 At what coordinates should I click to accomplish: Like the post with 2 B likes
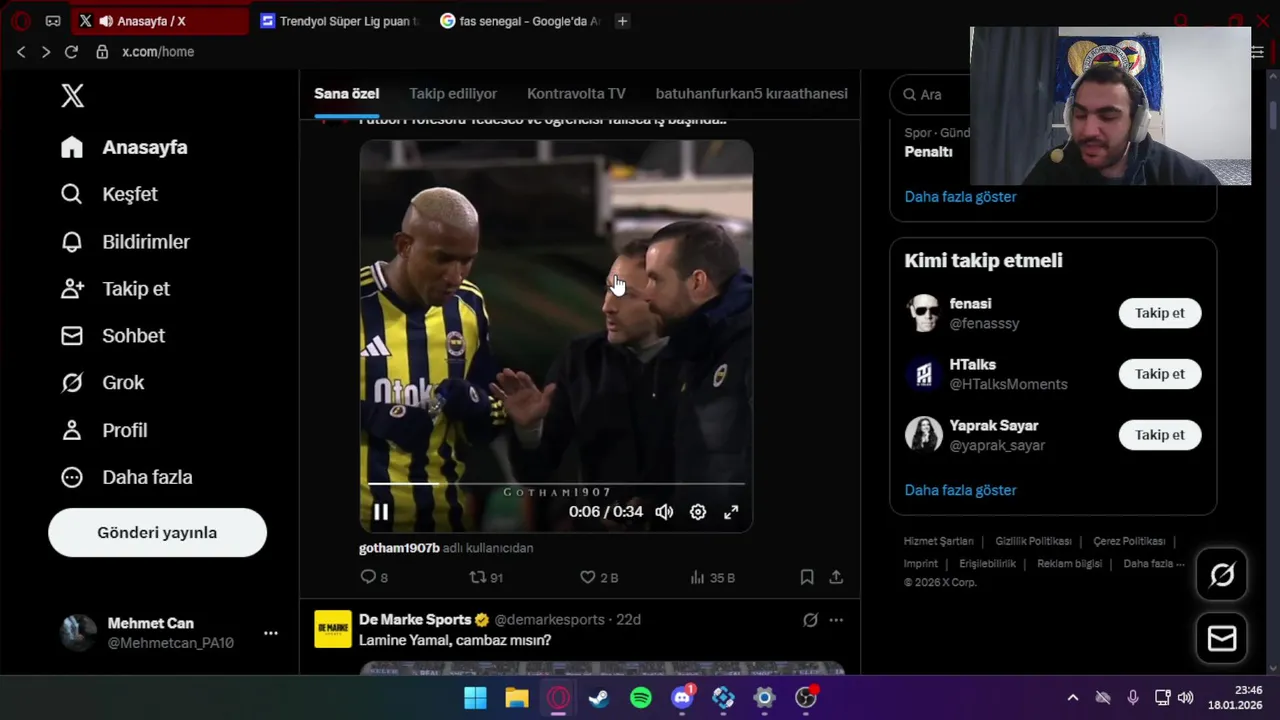599,577
